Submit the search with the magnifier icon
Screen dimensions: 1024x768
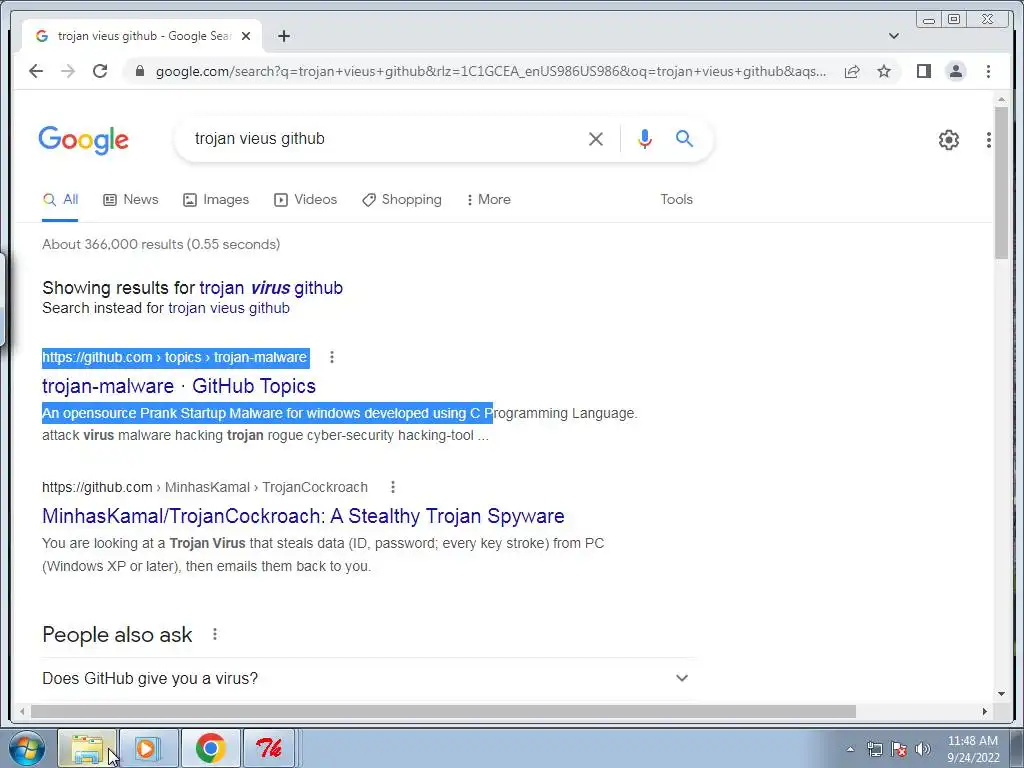tap(684, 138)
